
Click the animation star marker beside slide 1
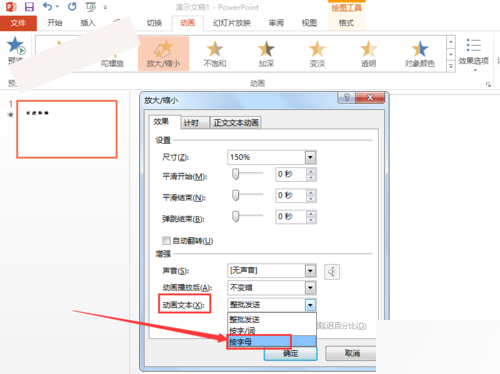pos(11,115)
